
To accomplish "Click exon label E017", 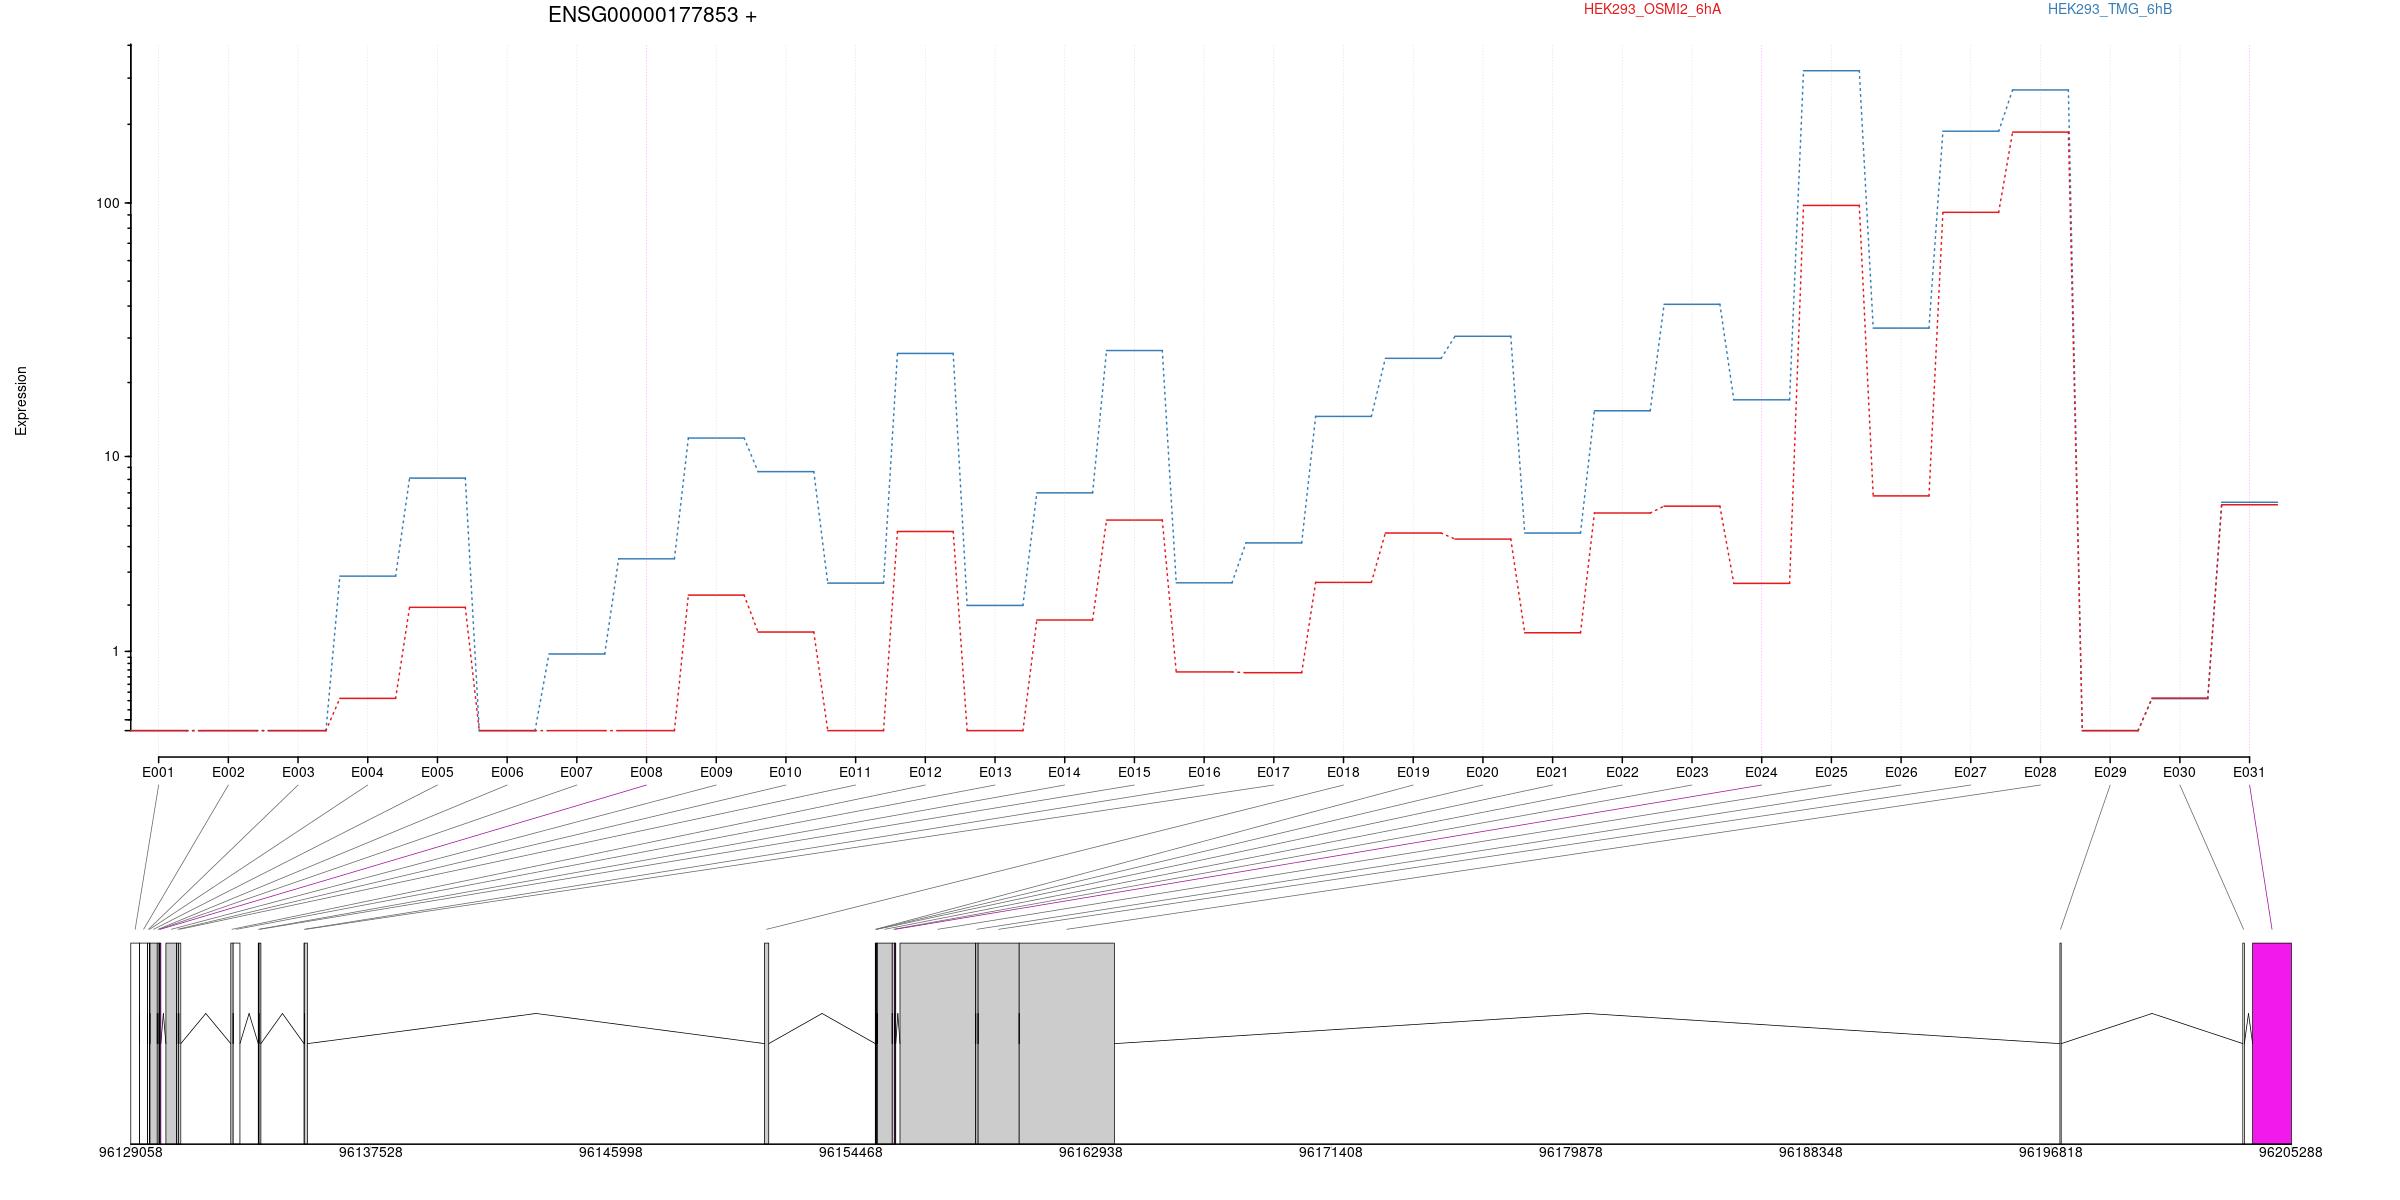I will (x=1273, y=772).
